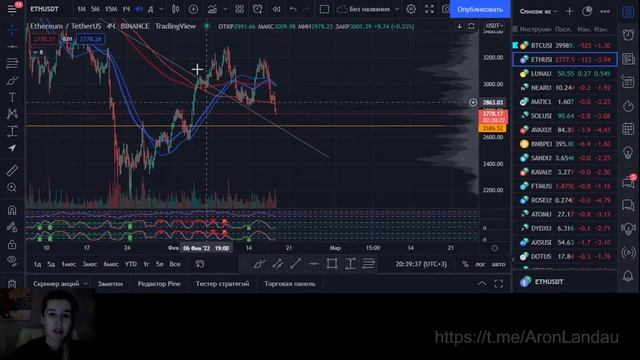Open the Без названия layout dropdown
This screenshot has height=360, width=640.
(x=368, y=9)
